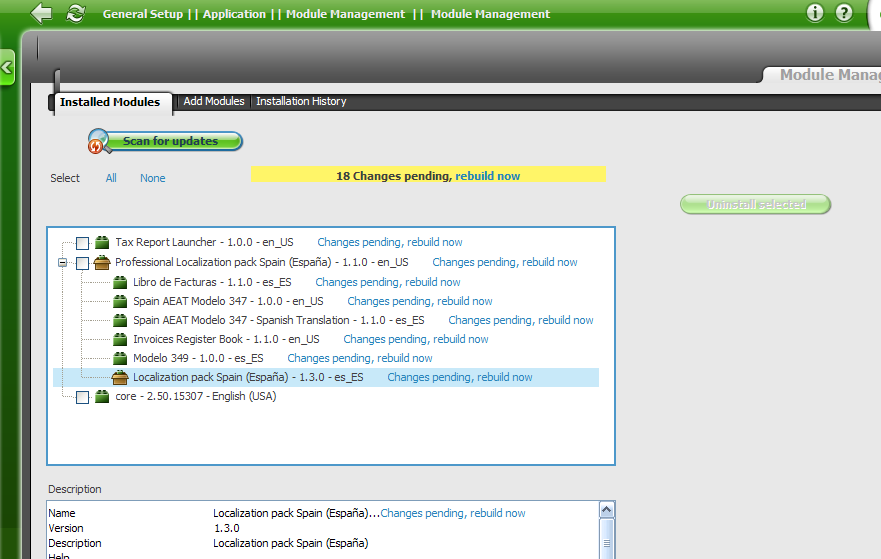Open the information icon in header
This screenshot has height=559, width=881.
tap(815, 13)
